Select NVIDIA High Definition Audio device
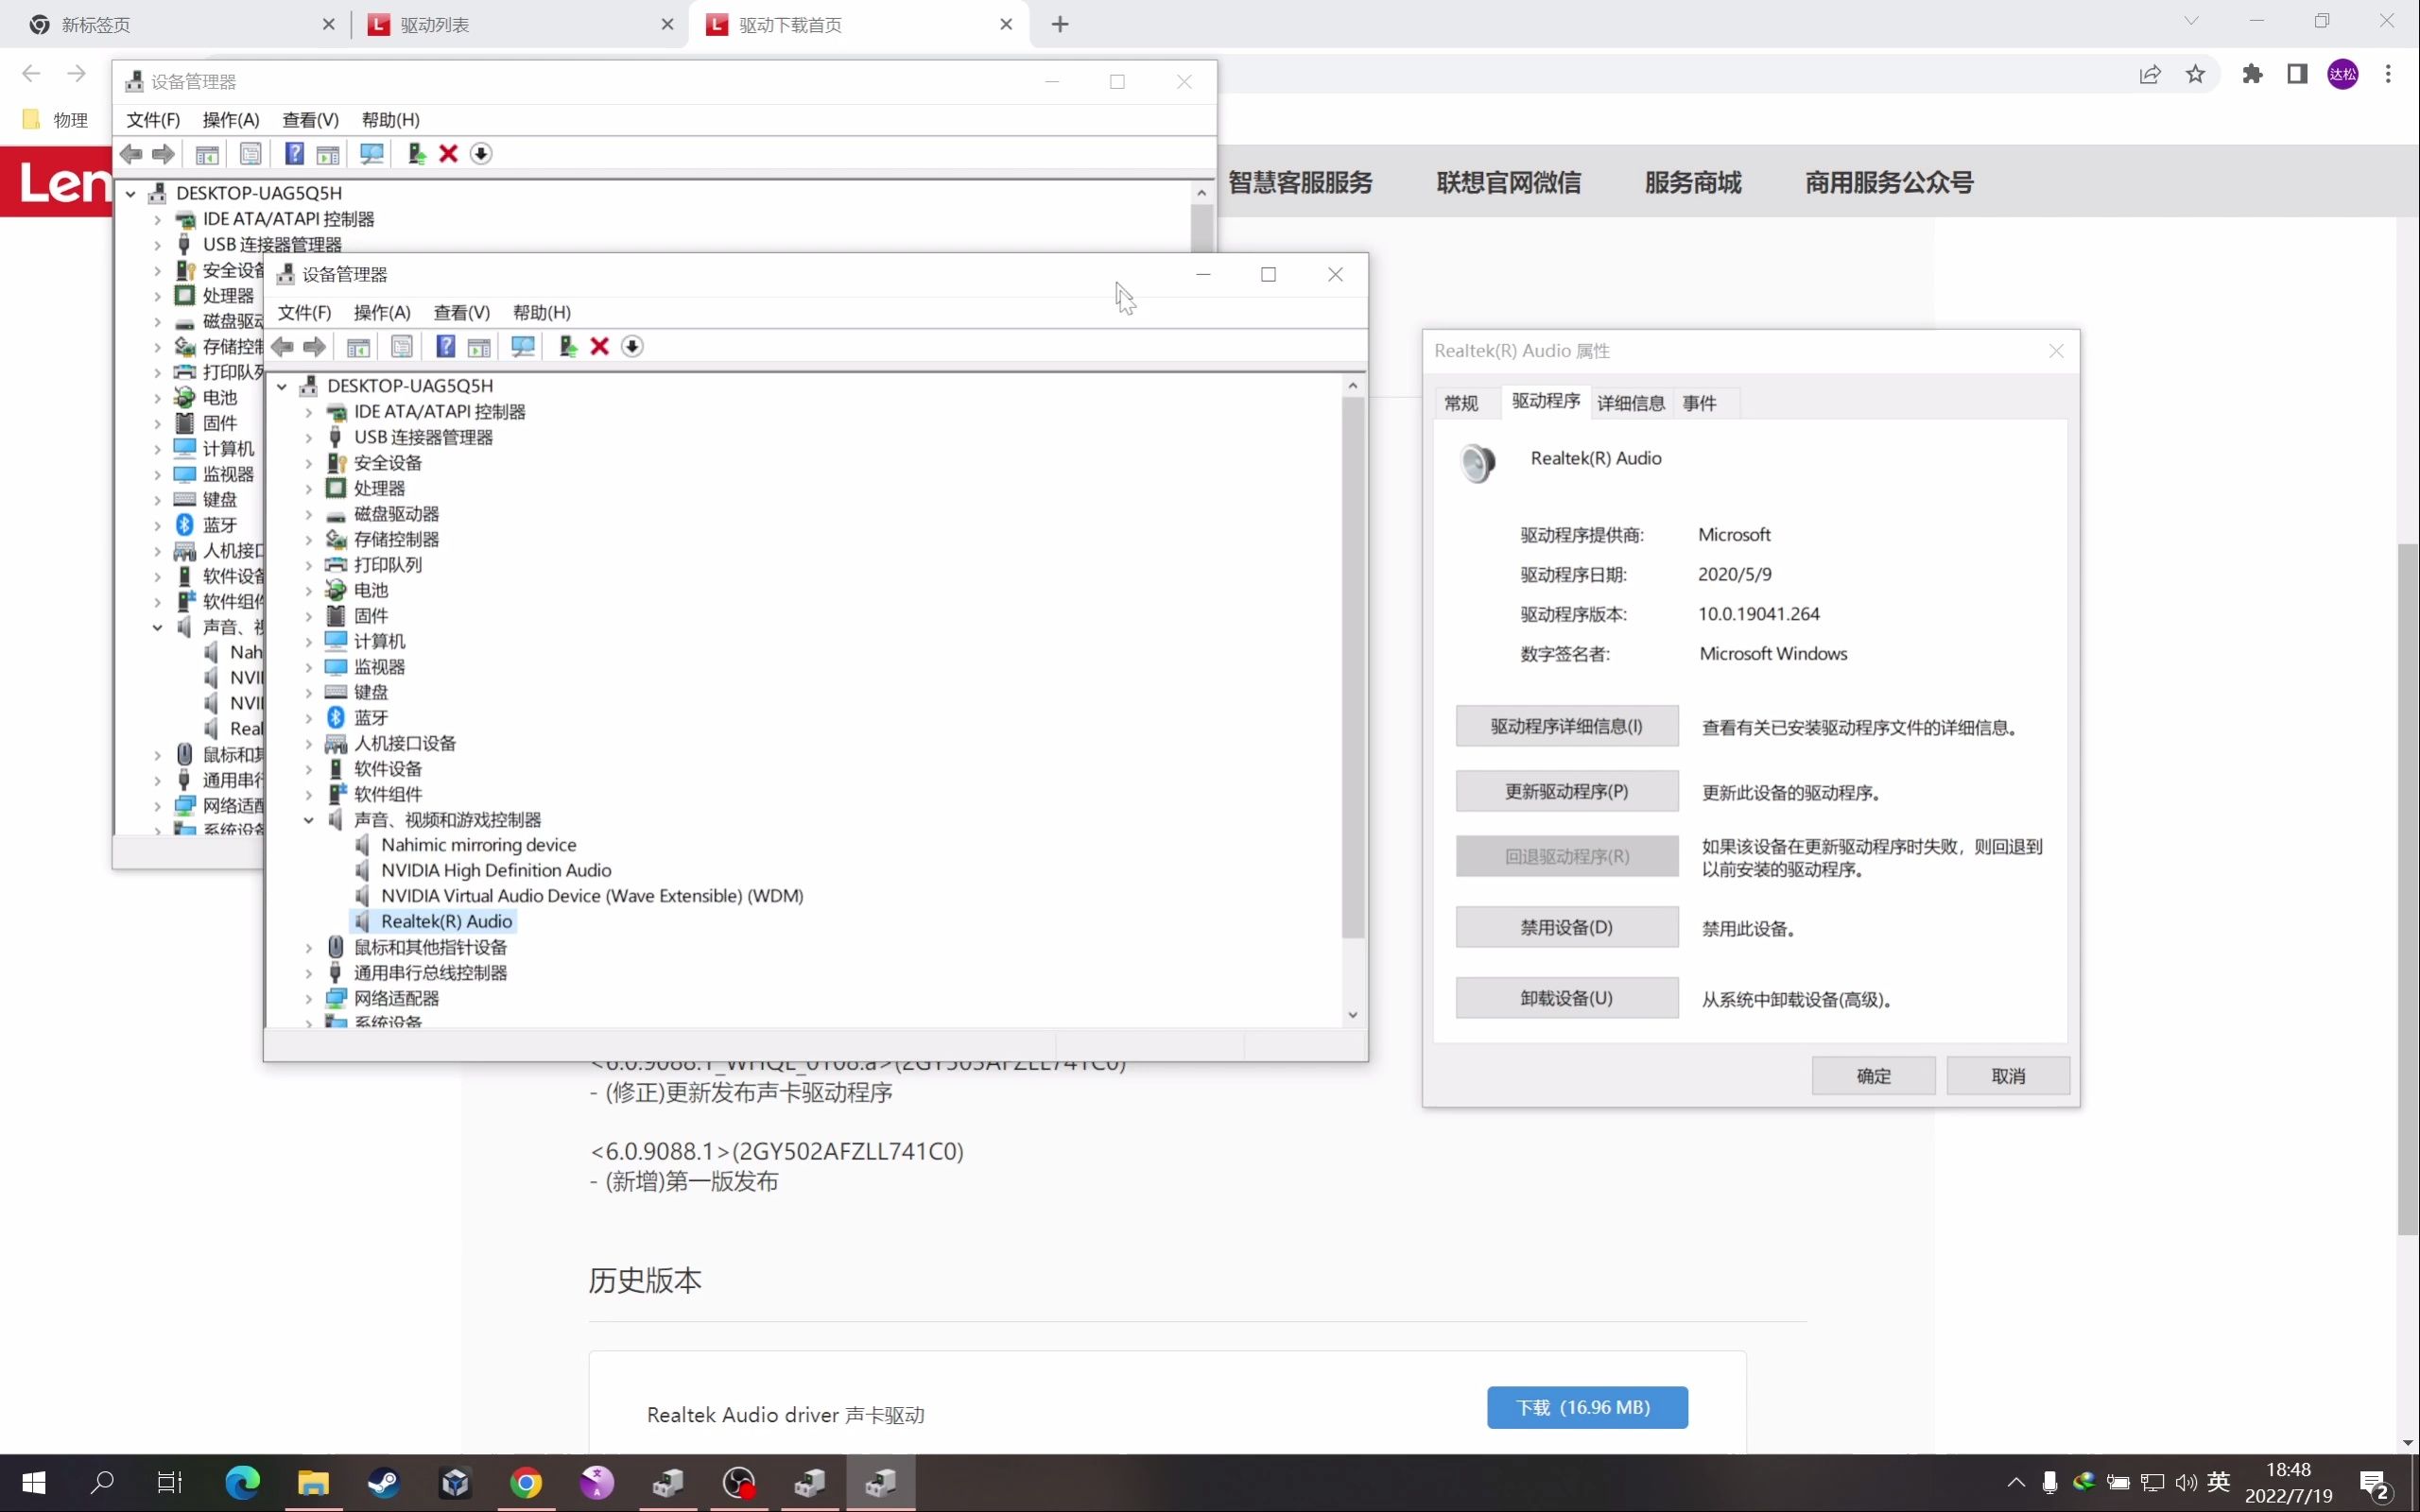This screenshot has width=2420, height=1512. coord(496,871)
